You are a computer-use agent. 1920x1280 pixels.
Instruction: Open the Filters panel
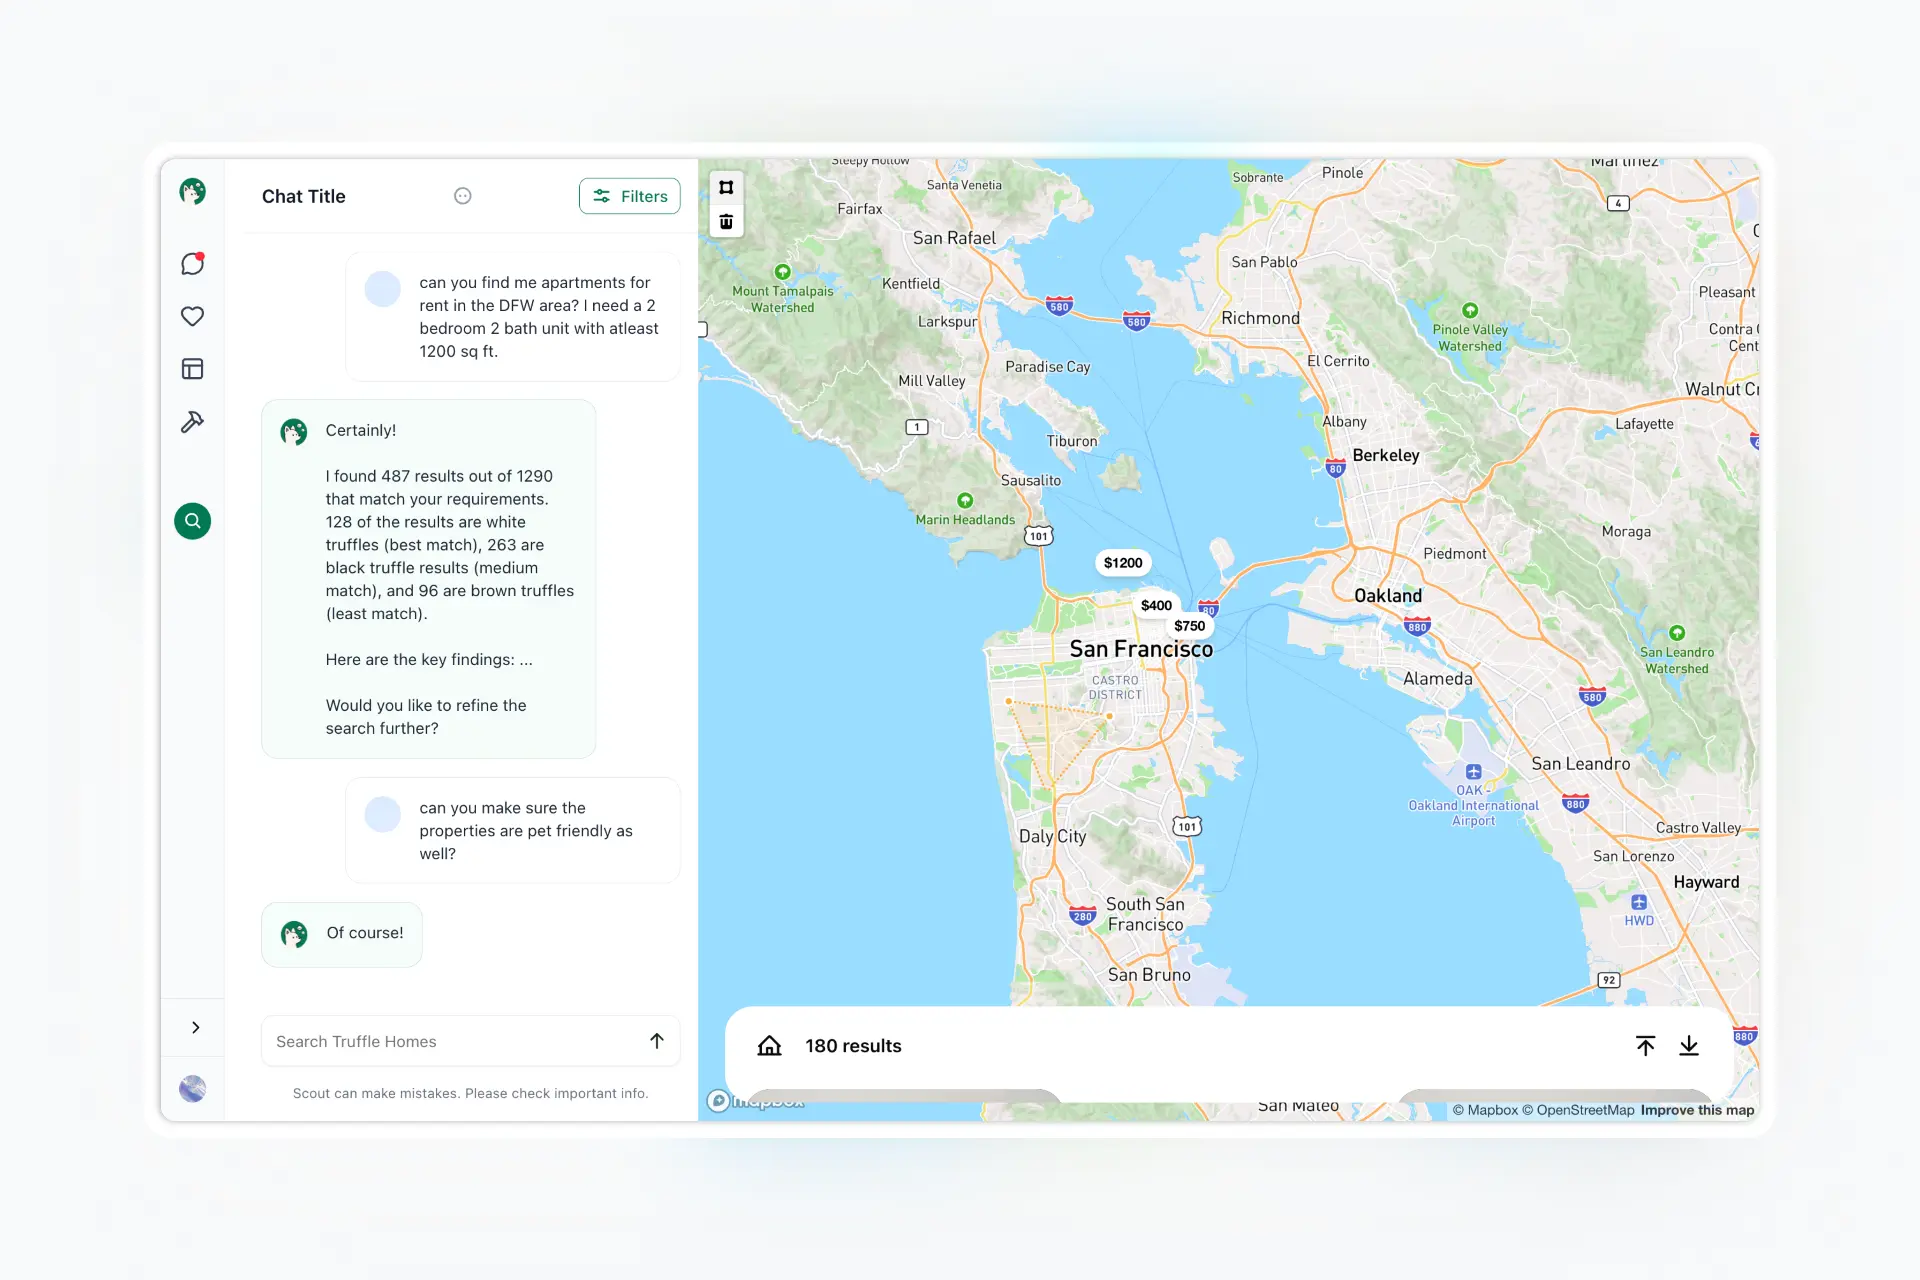630,196
